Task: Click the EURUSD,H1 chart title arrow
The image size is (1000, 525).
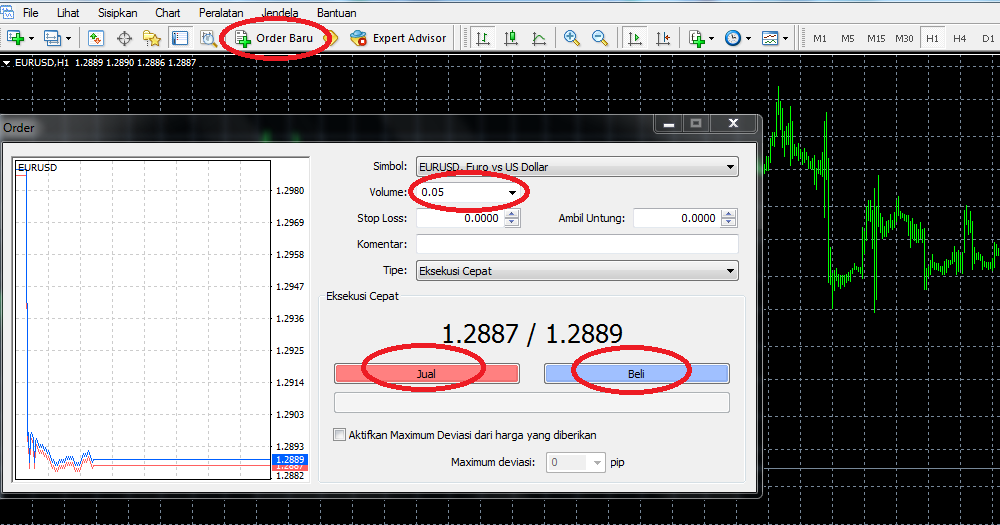Action: tap(6, 63)
